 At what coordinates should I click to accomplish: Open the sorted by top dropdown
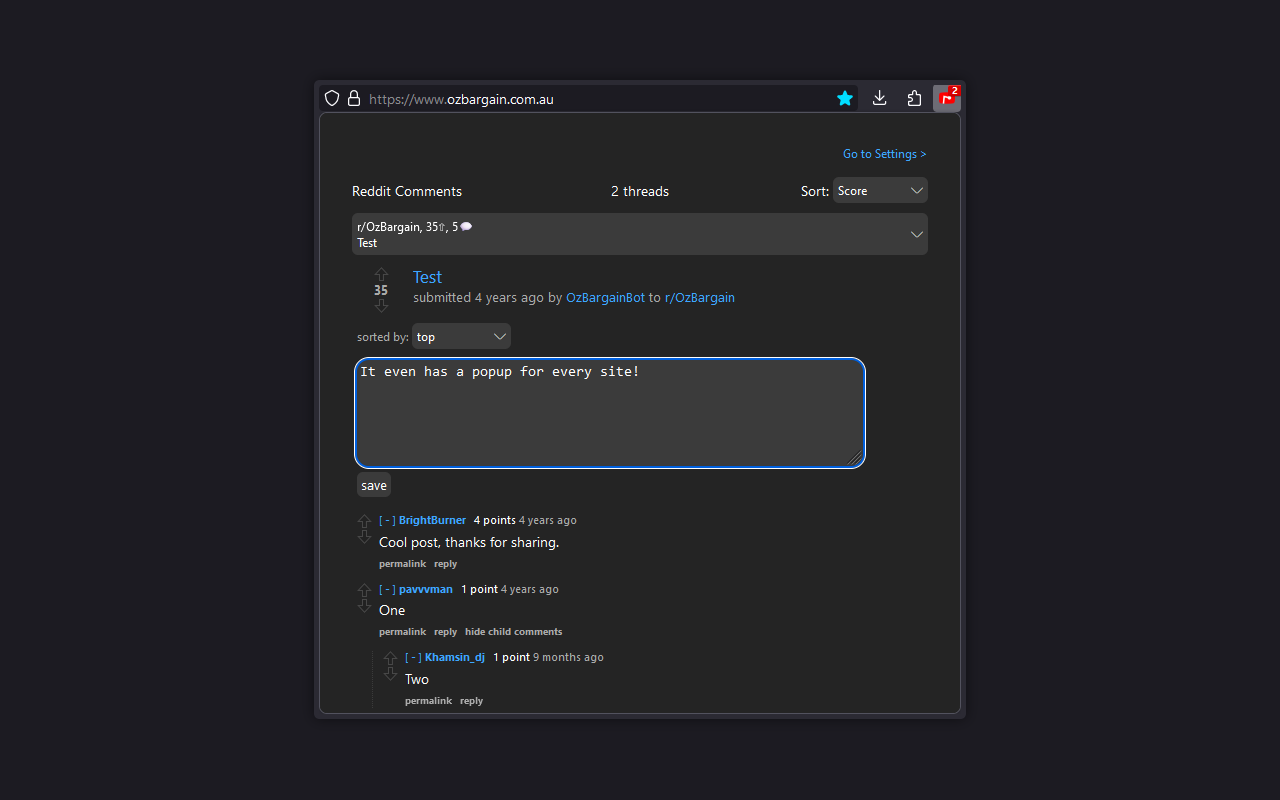pyautogui.click(x=461, y=336)
